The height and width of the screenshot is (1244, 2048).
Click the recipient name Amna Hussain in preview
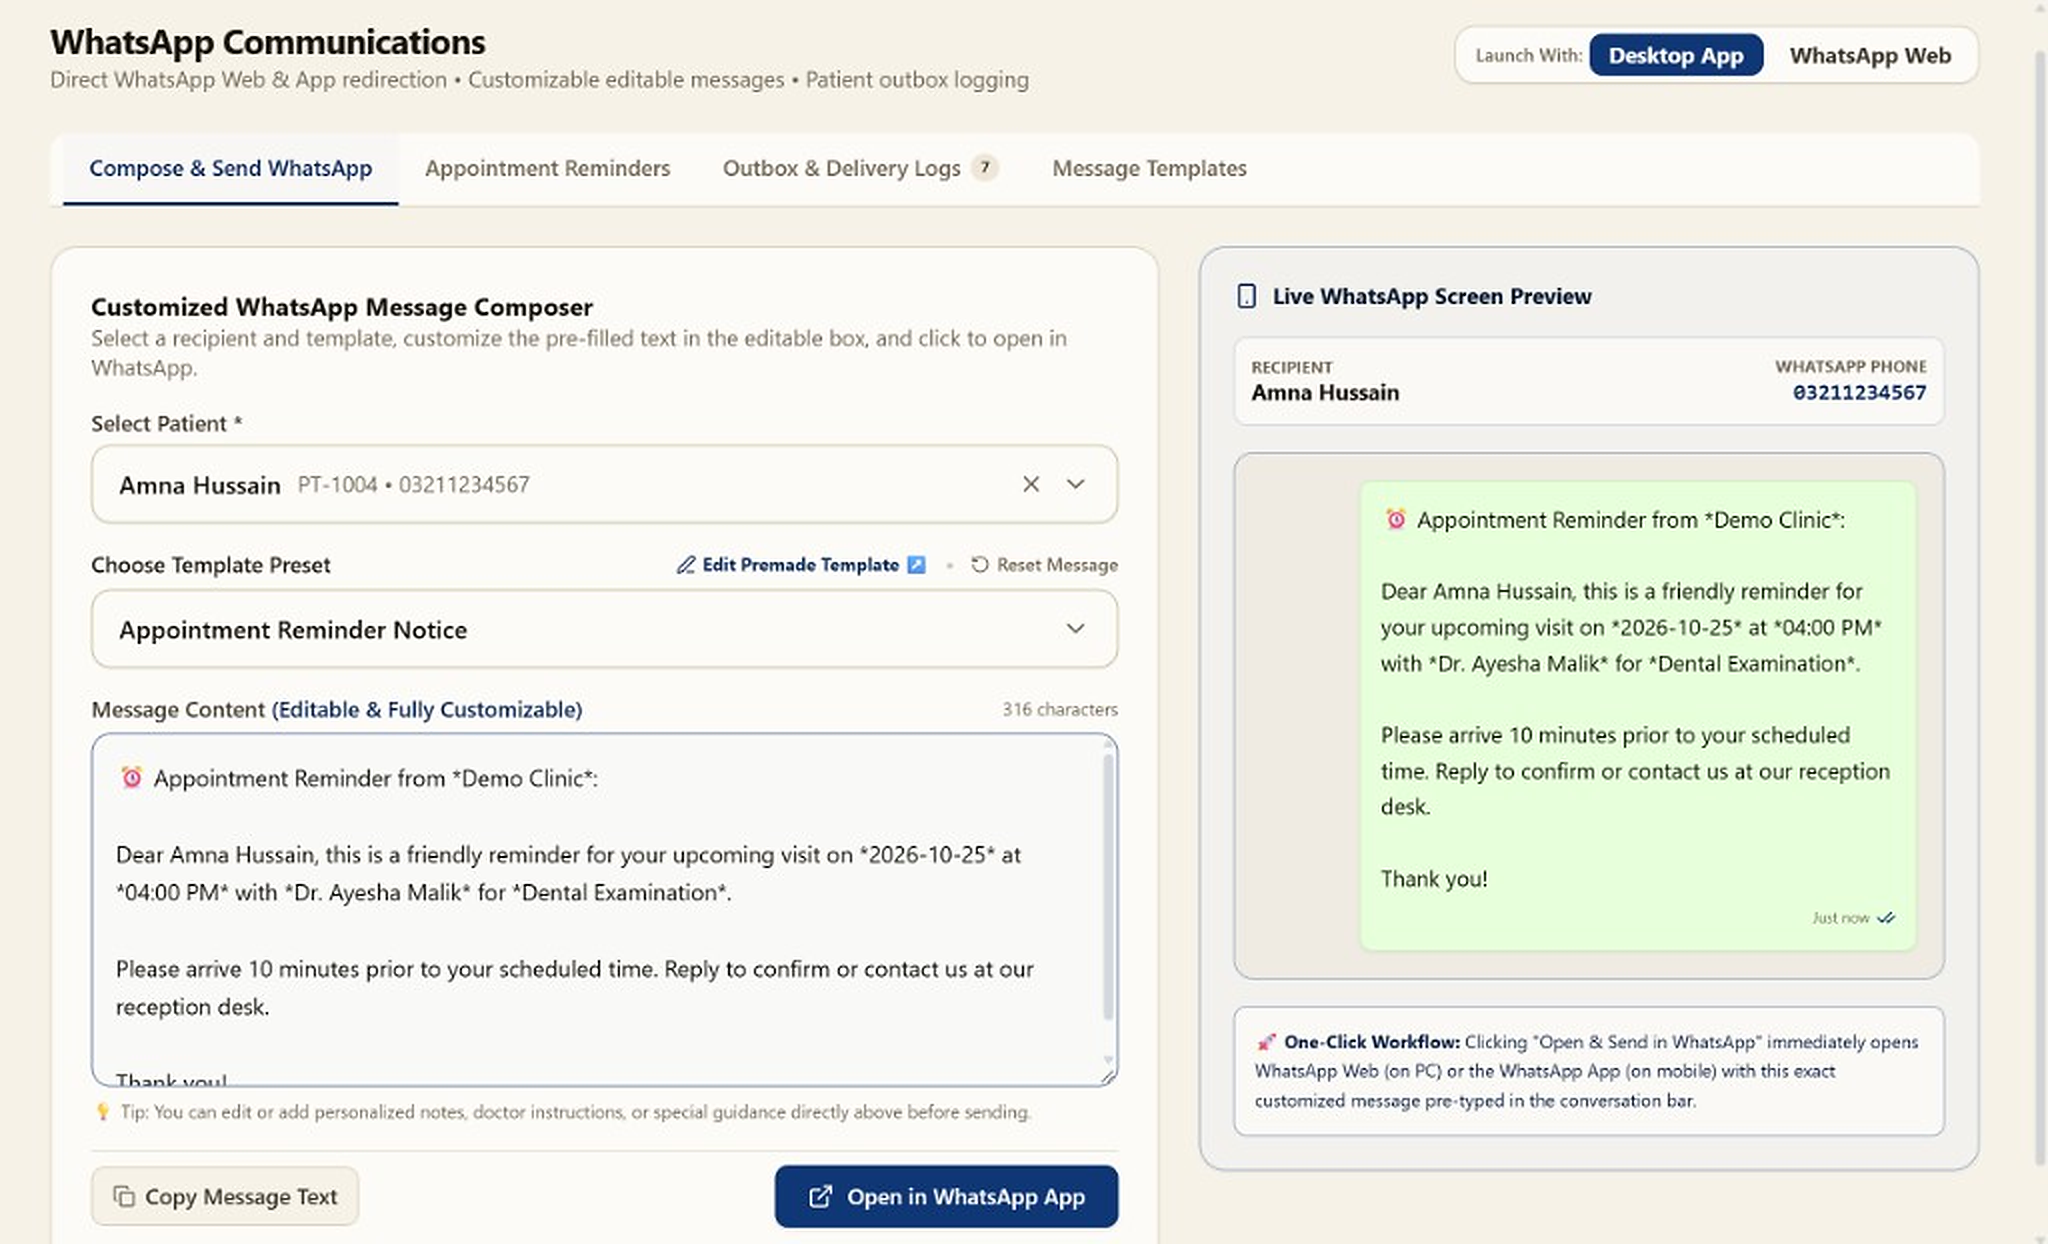point(1325,392)
